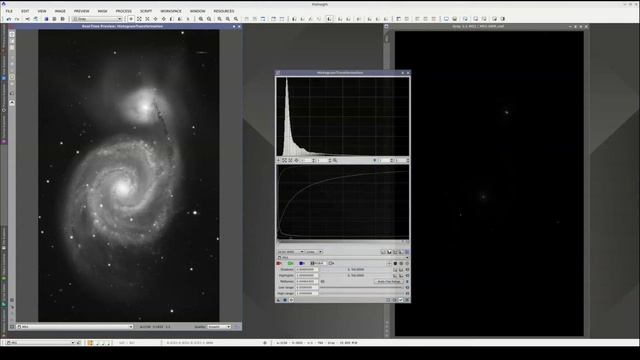
Task: Toggle the blue channel in HistogramTransformation
Action: [x=302, y=263]
